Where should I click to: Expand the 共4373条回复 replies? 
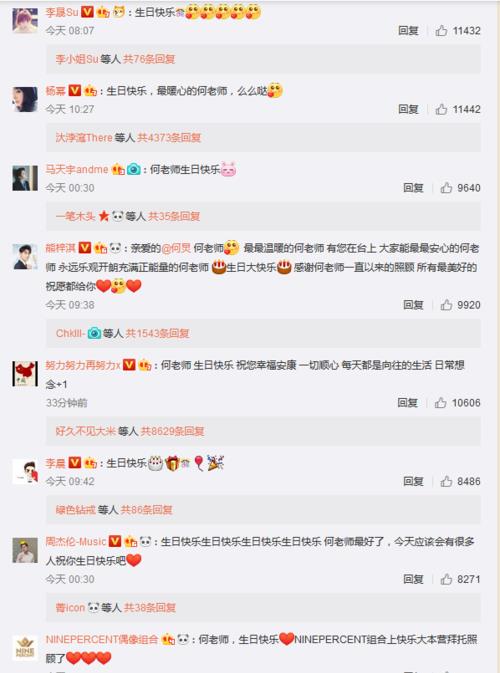169,137
